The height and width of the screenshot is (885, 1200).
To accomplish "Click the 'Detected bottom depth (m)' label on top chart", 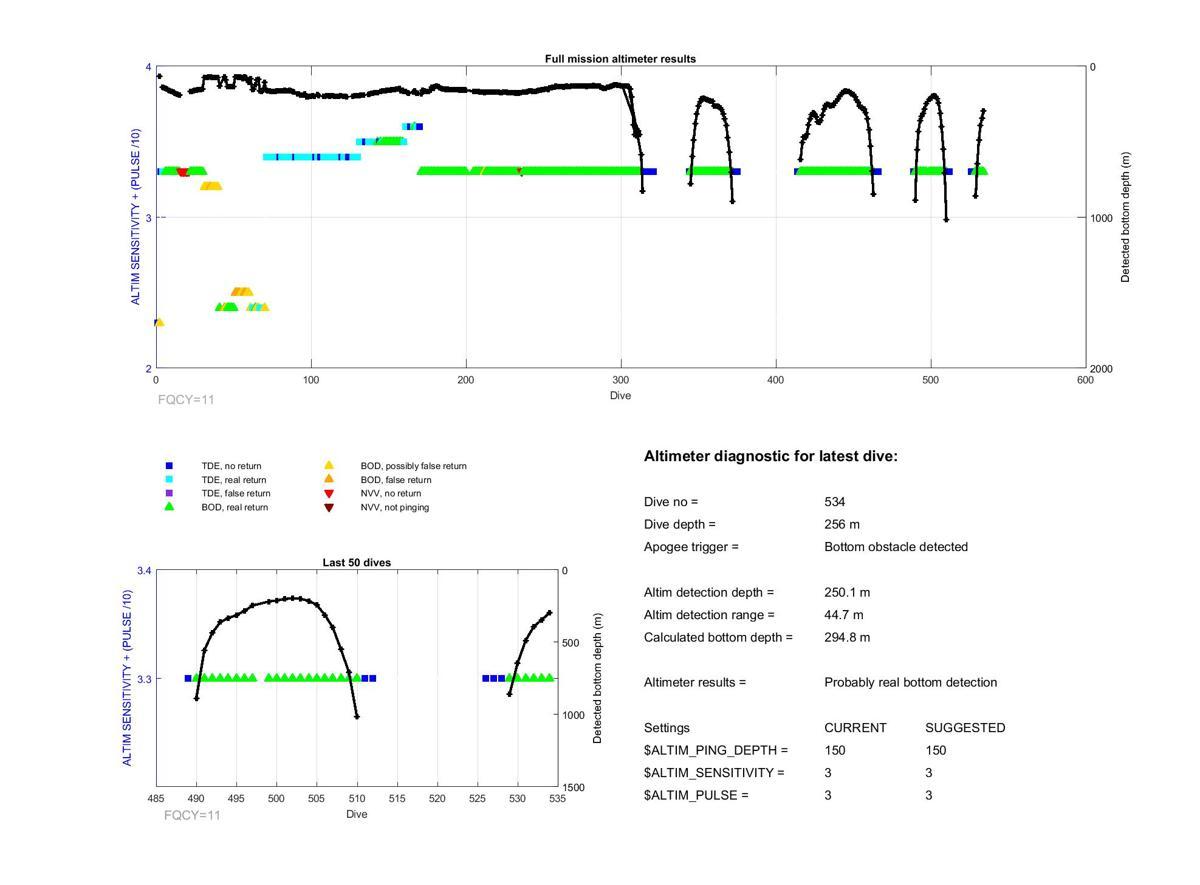I will coord(1125,218).
